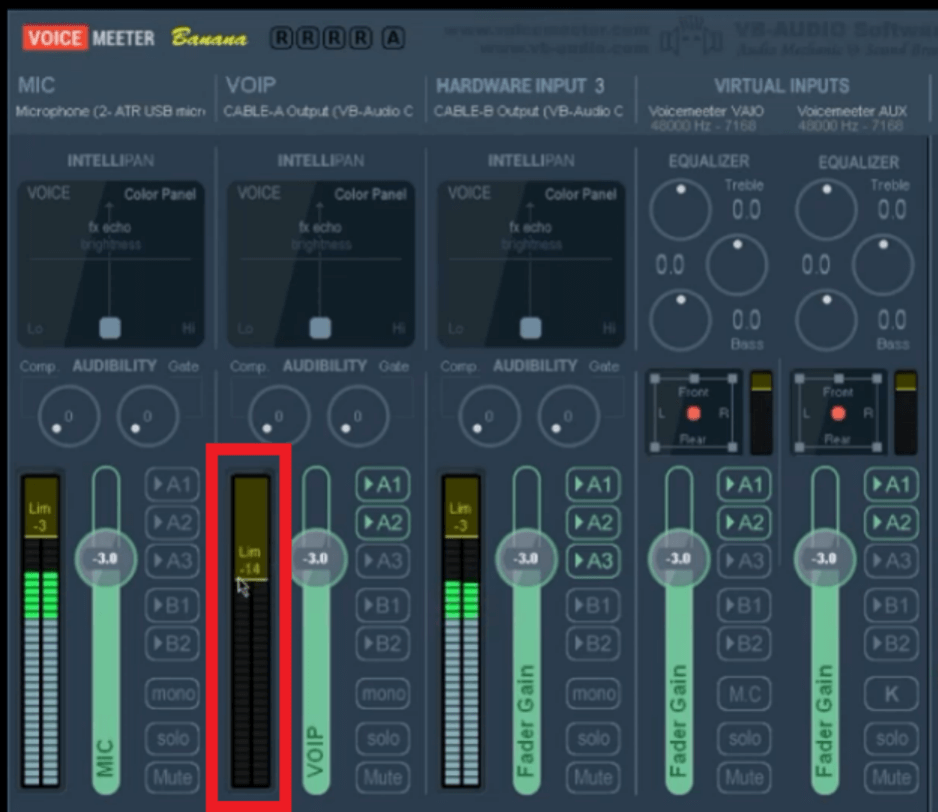Toggle mono on the MIC strip

172,694
